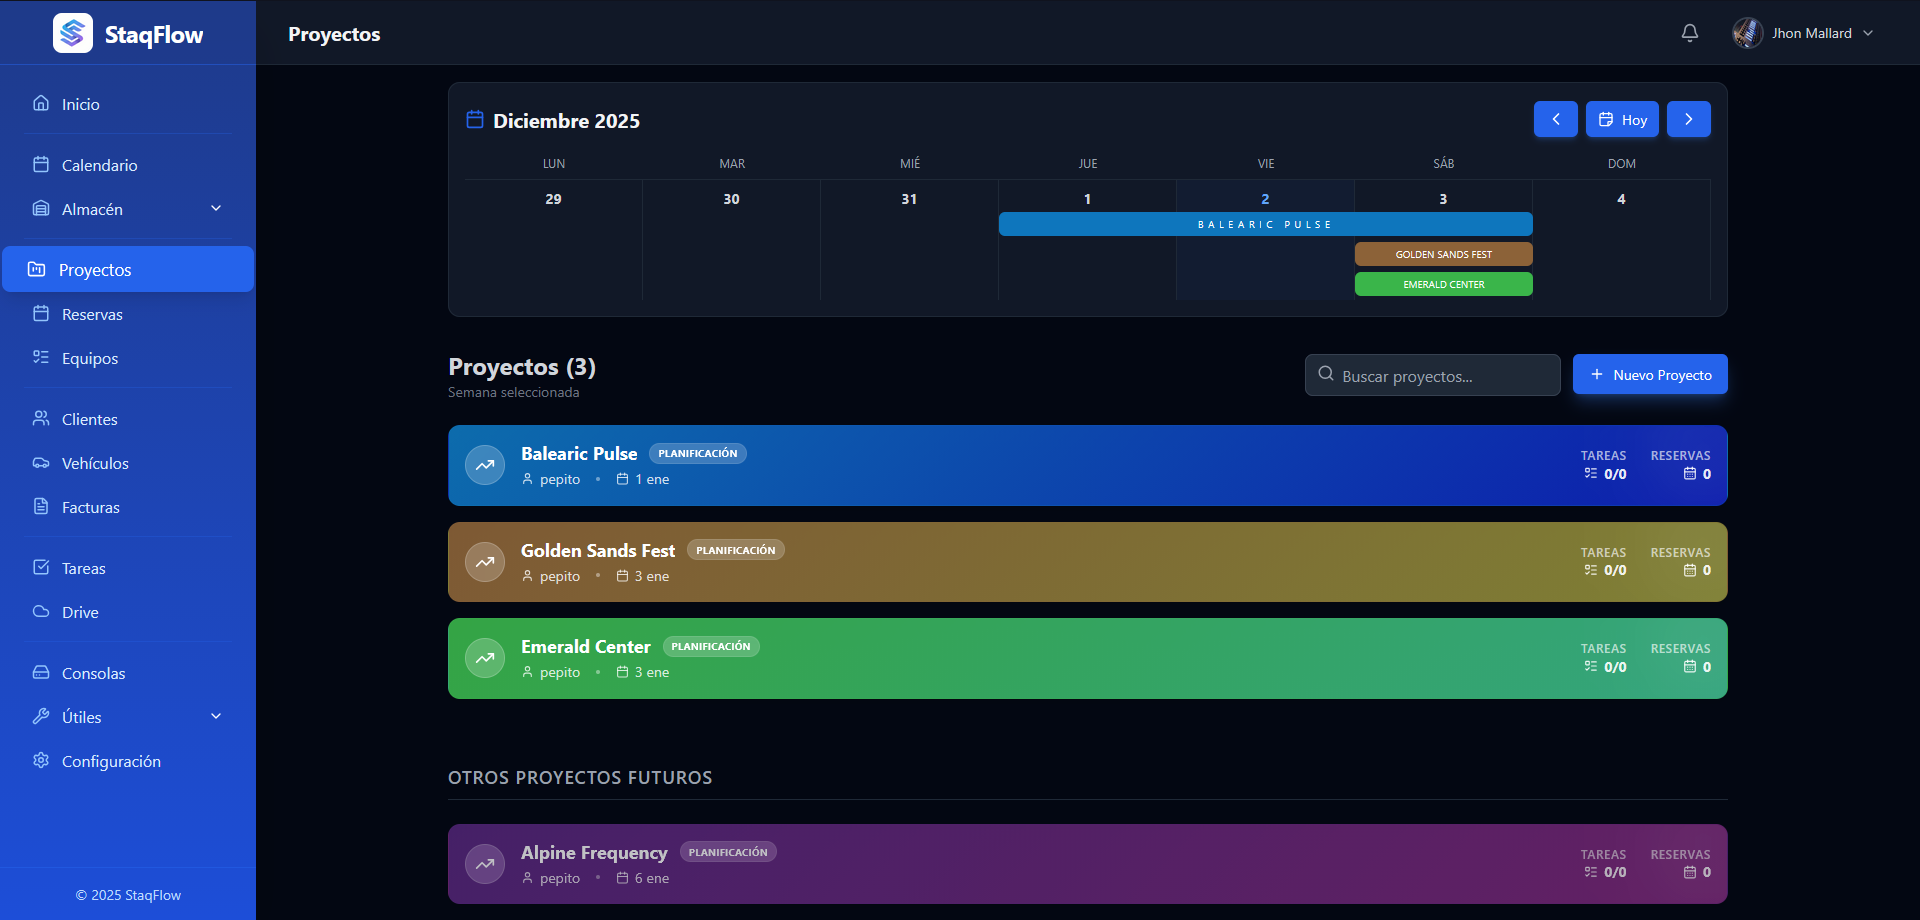The width and height of the screenshot is (1920, 920).
Task: Open the Calendario section from the sidebar
Action: pyautogui.click(x=98, y=164)
